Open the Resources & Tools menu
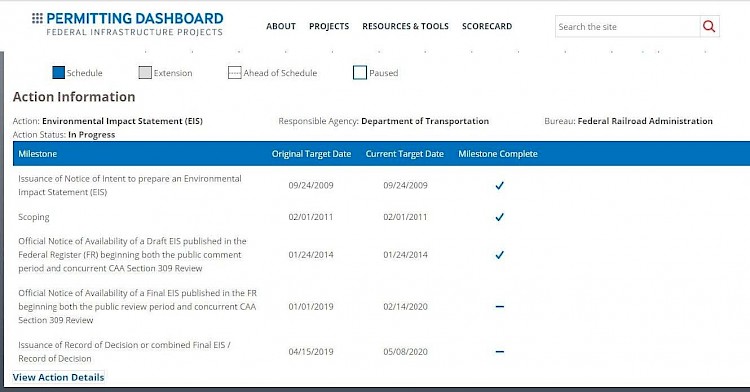The height and width of the screenshot is (392, 750). coord(406,26)
